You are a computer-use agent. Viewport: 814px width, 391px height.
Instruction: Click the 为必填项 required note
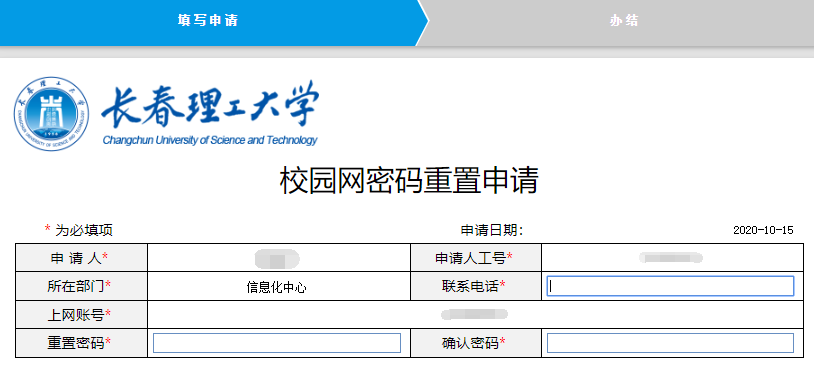pyautogui.click(x=78, y=230)
